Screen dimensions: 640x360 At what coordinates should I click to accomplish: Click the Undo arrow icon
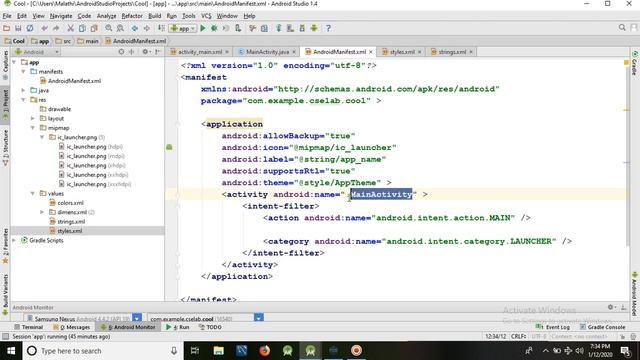click(x=44, y=28)
